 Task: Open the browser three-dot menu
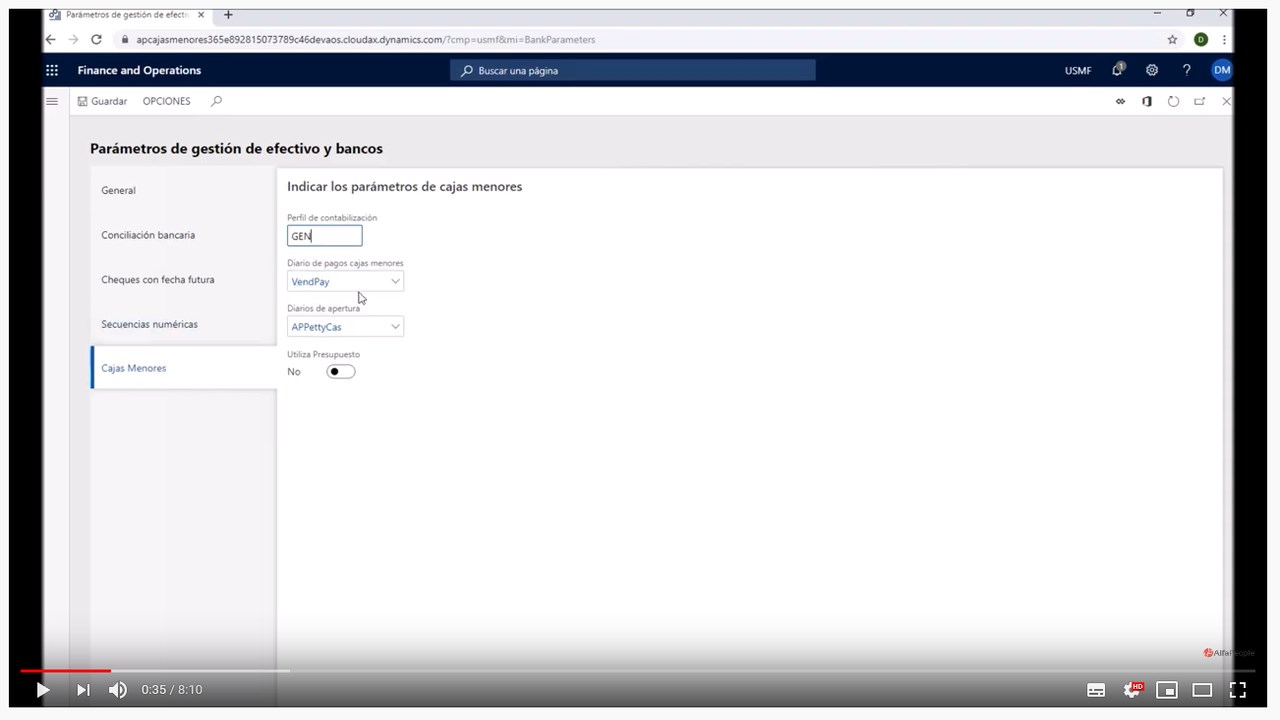1224,39
